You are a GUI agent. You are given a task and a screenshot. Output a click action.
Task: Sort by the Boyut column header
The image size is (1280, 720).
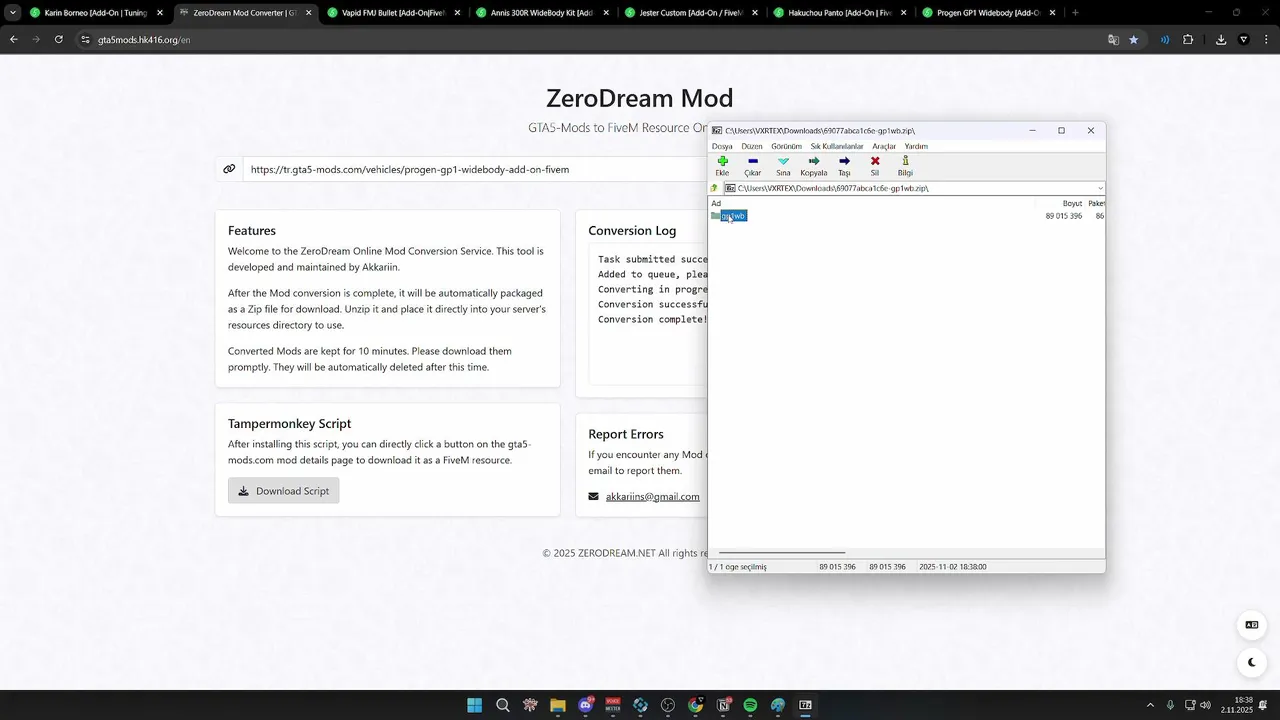1072,203
